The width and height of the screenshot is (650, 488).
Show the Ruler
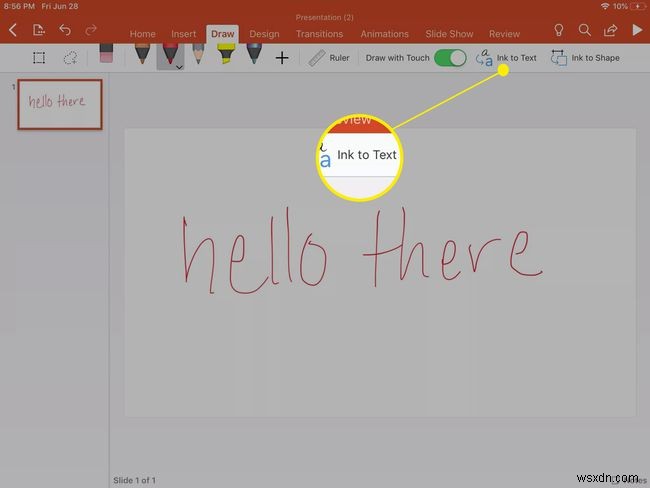[x=329, y=58]
